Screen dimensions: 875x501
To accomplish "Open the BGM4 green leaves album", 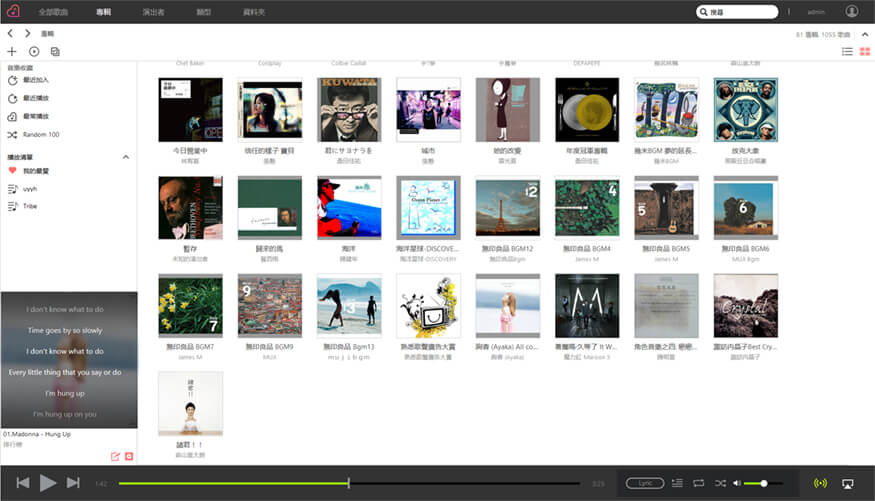I will tap(586, 208).
